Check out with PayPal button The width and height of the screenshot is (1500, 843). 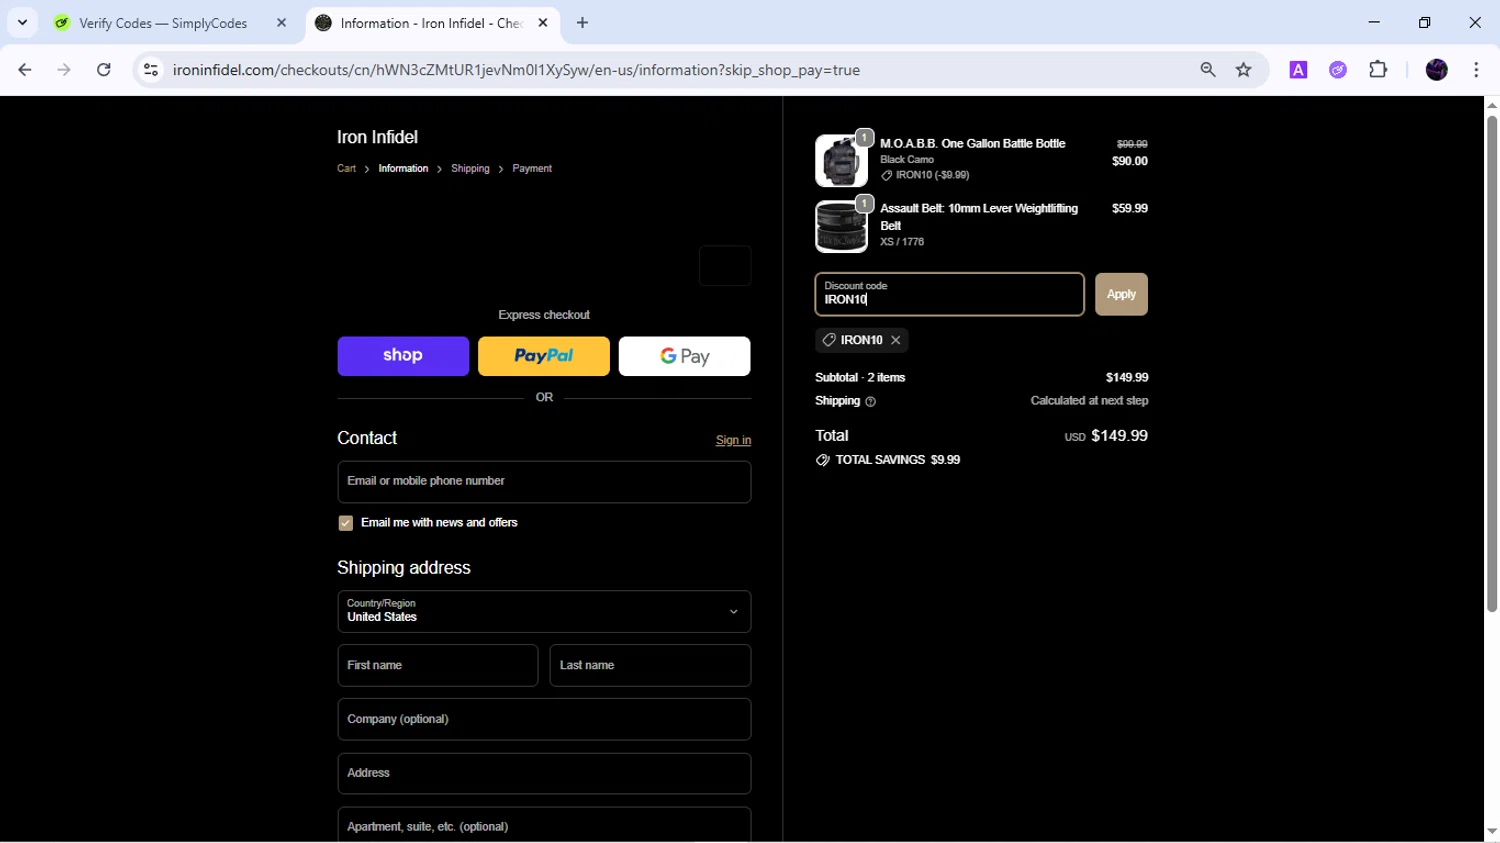point(544,356)
